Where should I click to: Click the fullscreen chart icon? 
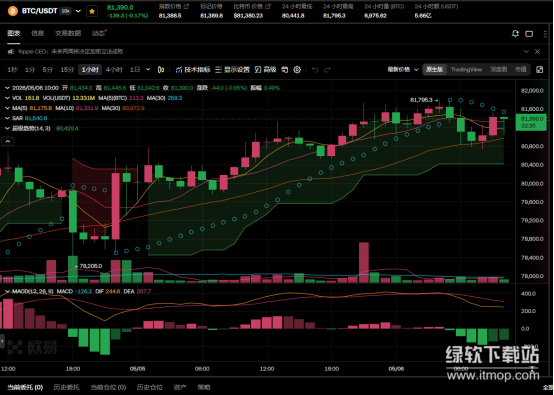540,70
